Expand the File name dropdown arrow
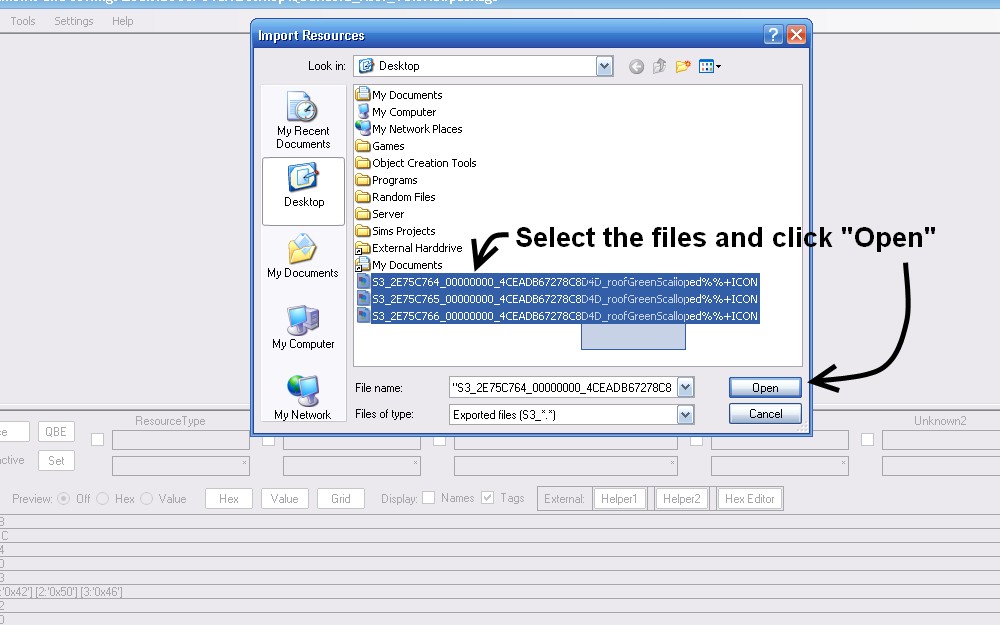 pos(685,387)
